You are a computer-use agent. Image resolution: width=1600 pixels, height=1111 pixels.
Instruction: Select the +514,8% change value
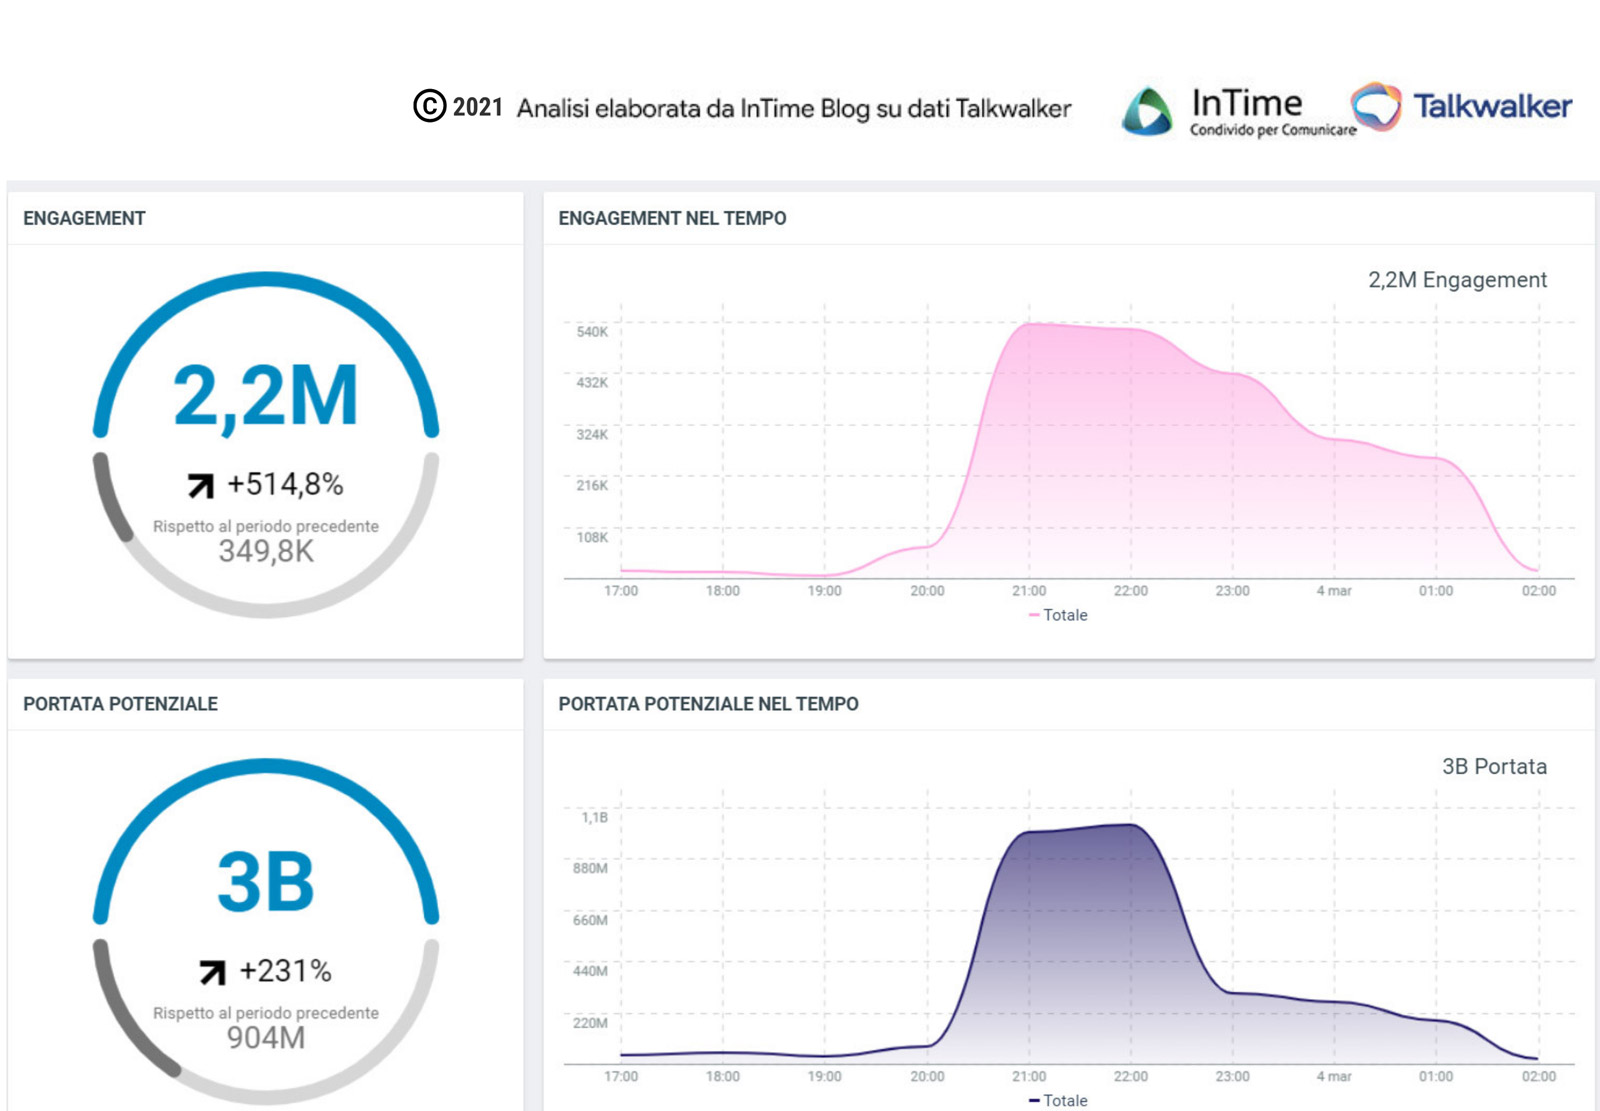(x=285, y=485)
